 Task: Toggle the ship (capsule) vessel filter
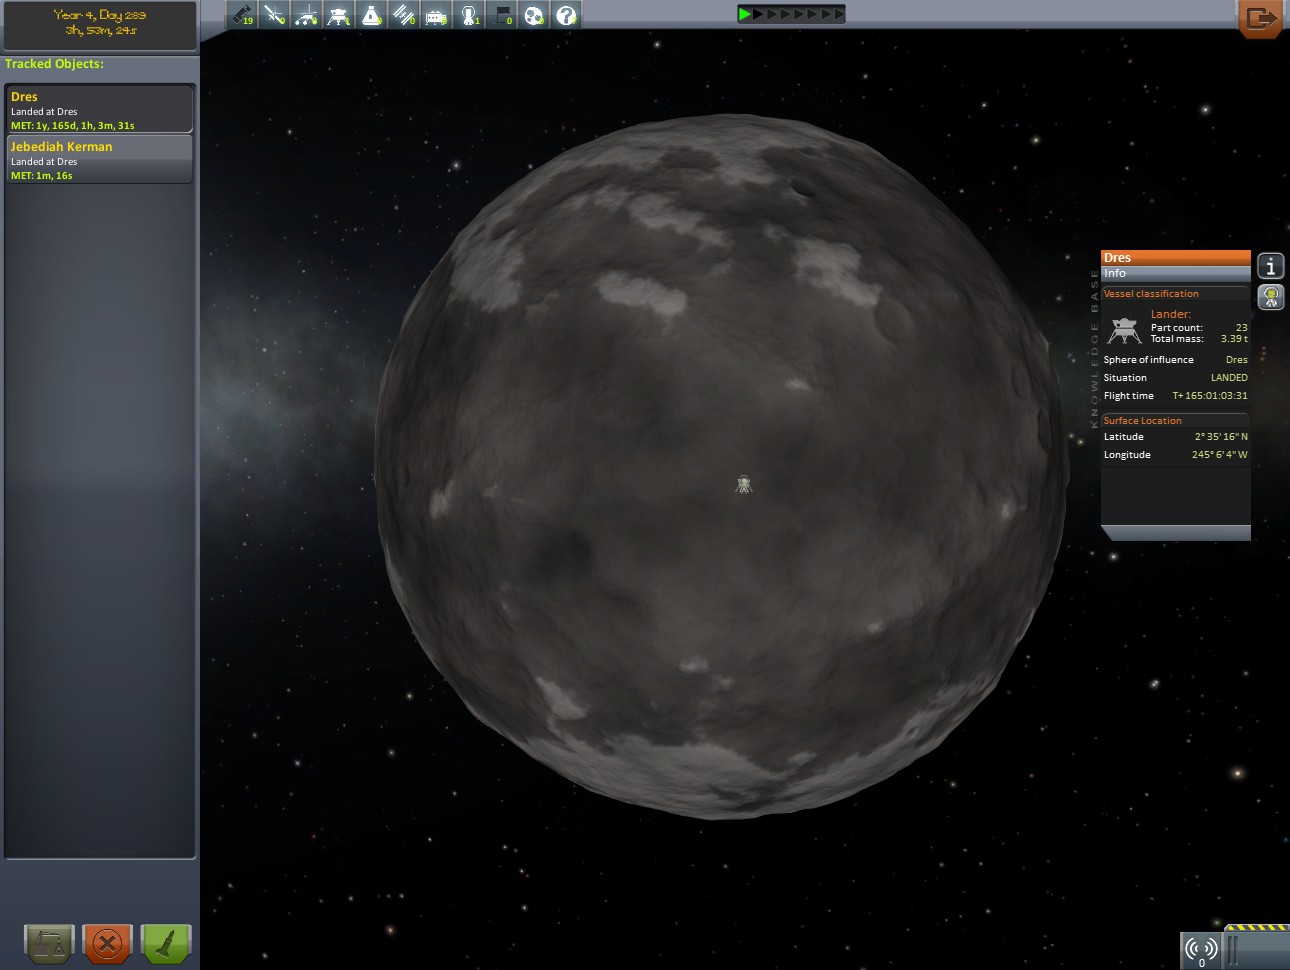pos(372,15)
